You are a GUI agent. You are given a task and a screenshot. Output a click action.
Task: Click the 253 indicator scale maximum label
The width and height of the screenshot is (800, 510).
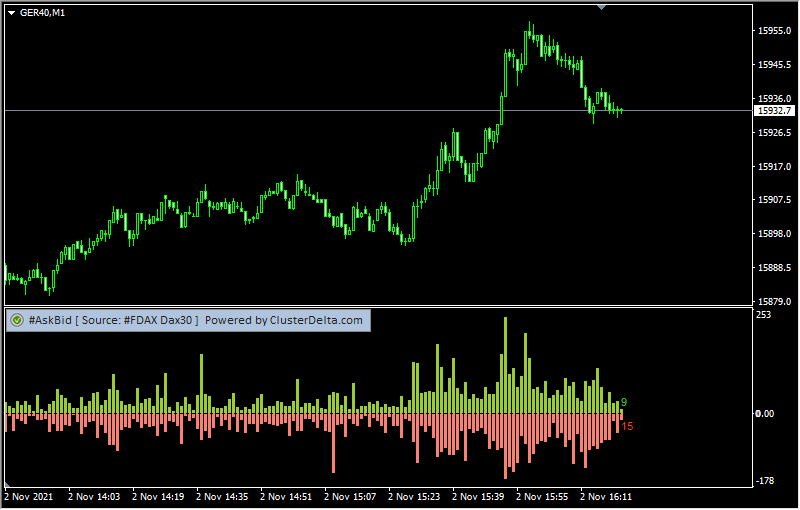[764, 315]
